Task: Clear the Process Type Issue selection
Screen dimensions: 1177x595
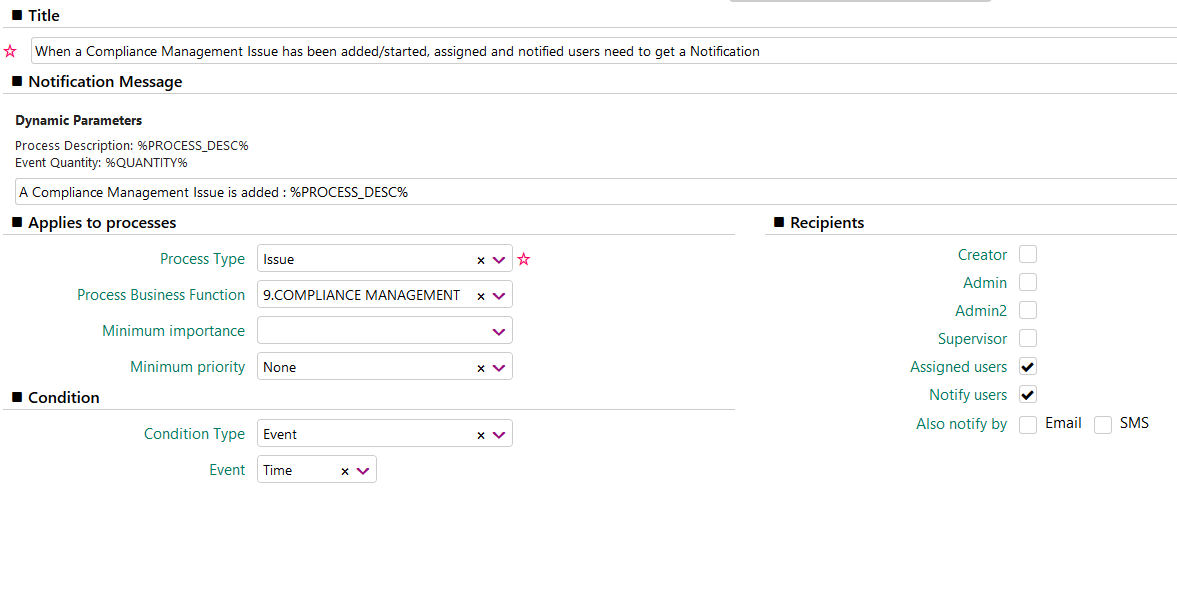Action: (481, 260)
